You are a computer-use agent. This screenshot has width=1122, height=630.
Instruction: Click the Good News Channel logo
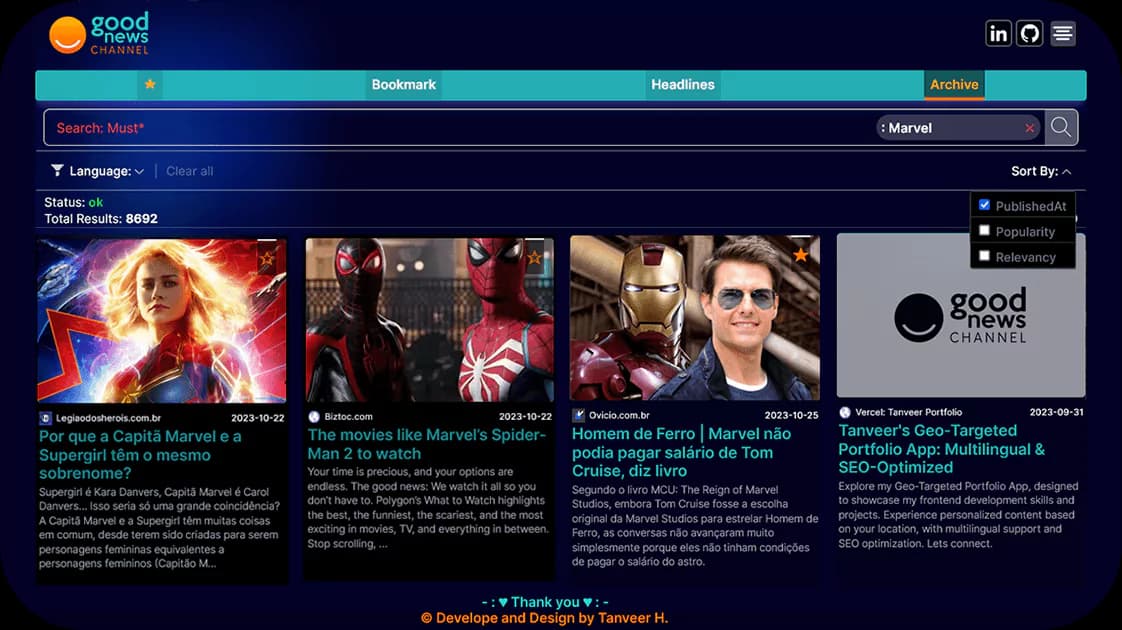point(99,34)
